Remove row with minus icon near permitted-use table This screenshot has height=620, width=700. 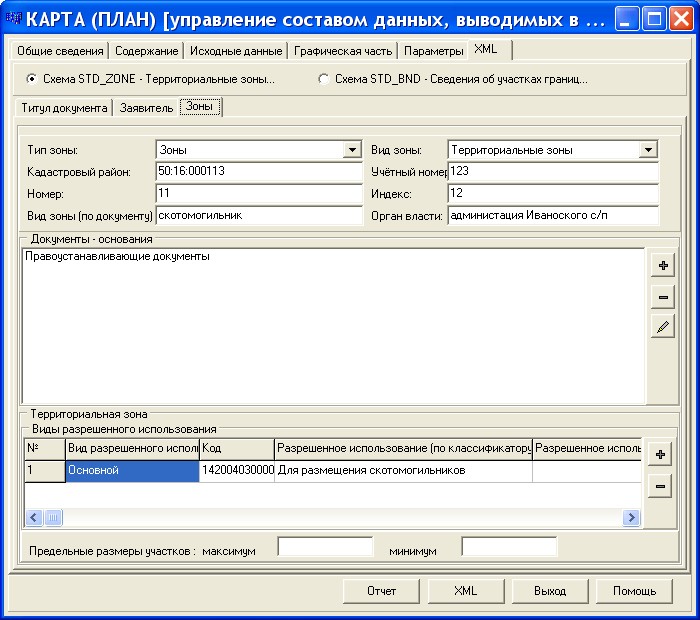(x=660, y=487)
